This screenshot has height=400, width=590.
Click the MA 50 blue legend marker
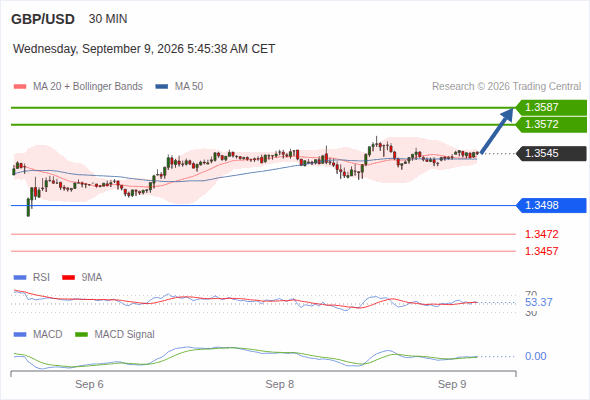pyautogui.click(x=162, y=87)
